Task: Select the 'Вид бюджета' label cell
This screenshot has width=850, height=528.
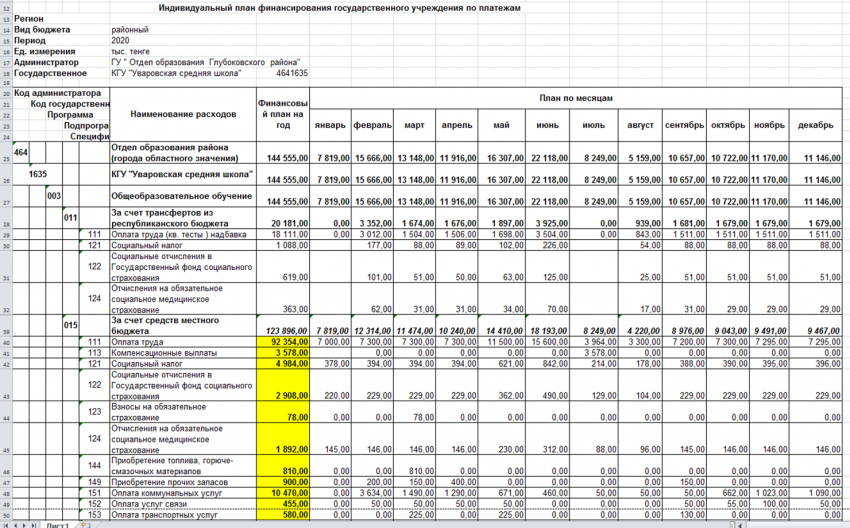Action: click(42, 29)
